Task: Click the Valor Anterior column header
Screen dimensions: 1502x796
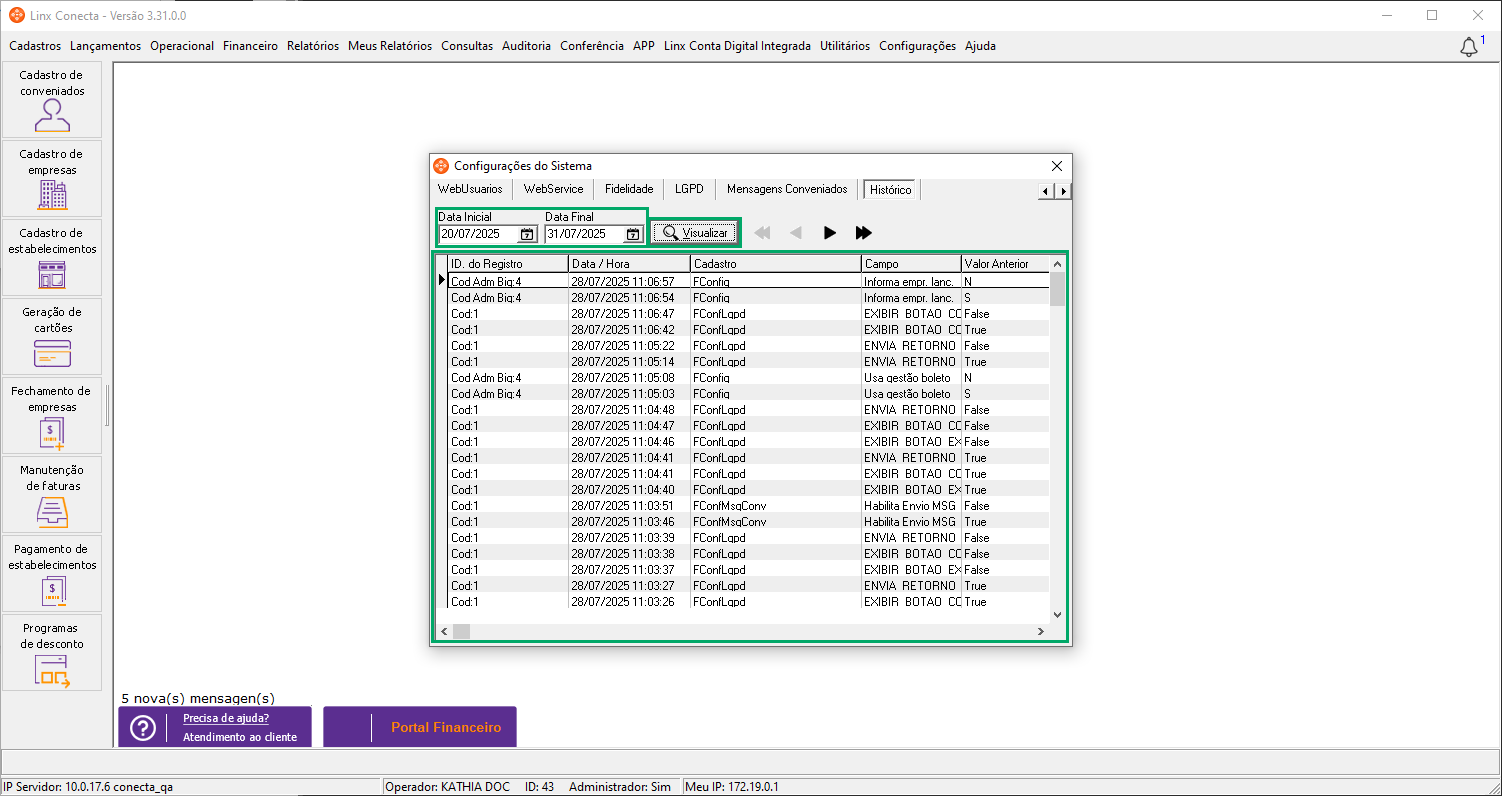Action: pos(1005,264)
